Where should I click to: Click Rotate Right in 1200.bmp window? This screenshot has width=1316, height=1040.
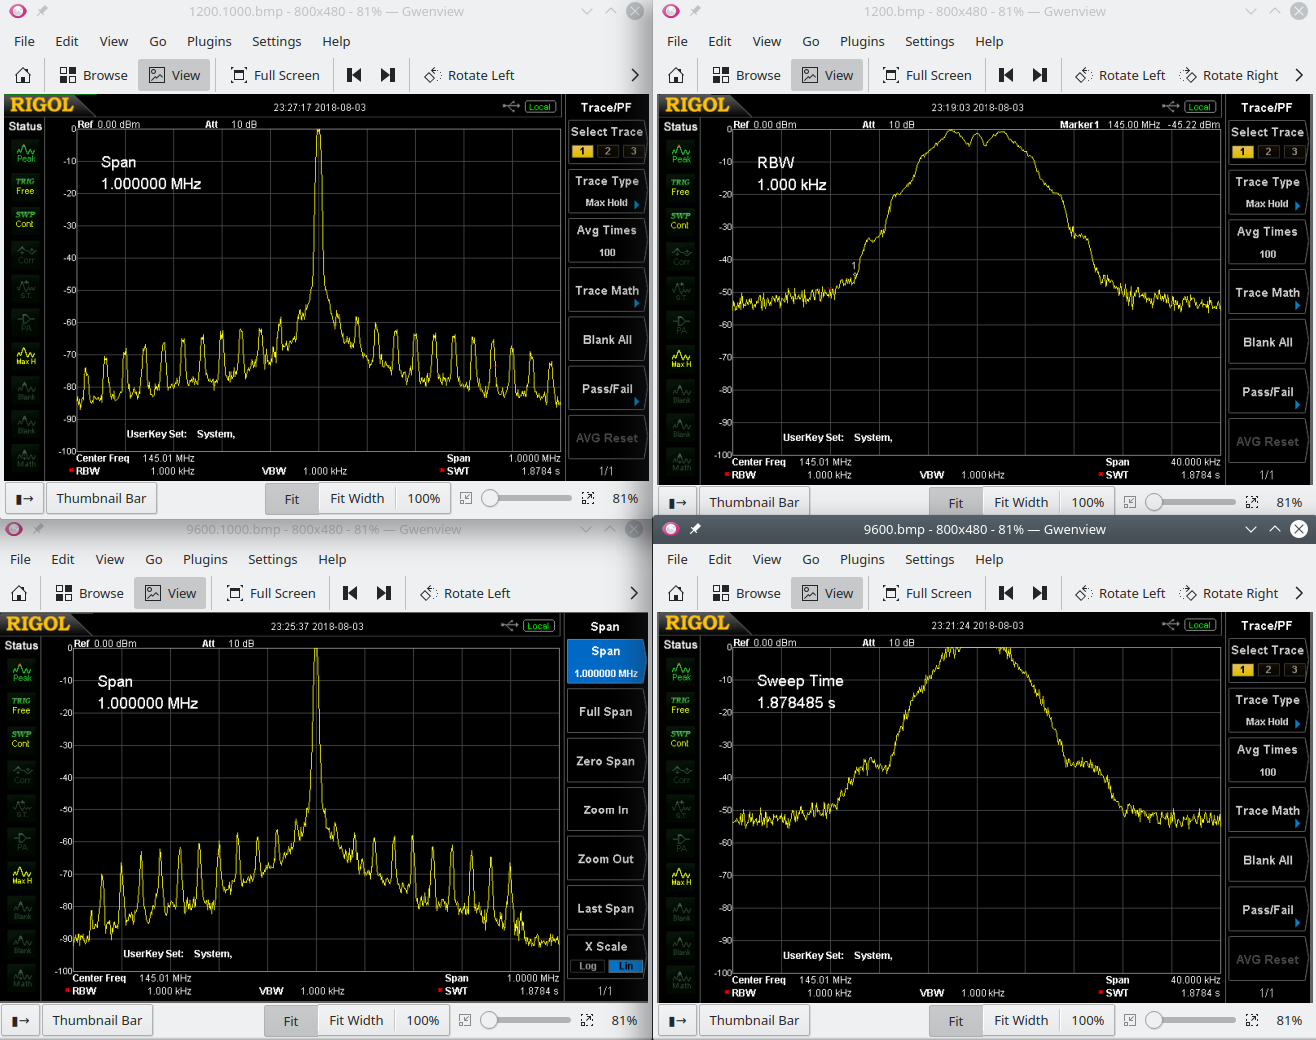click(1229, 75)
